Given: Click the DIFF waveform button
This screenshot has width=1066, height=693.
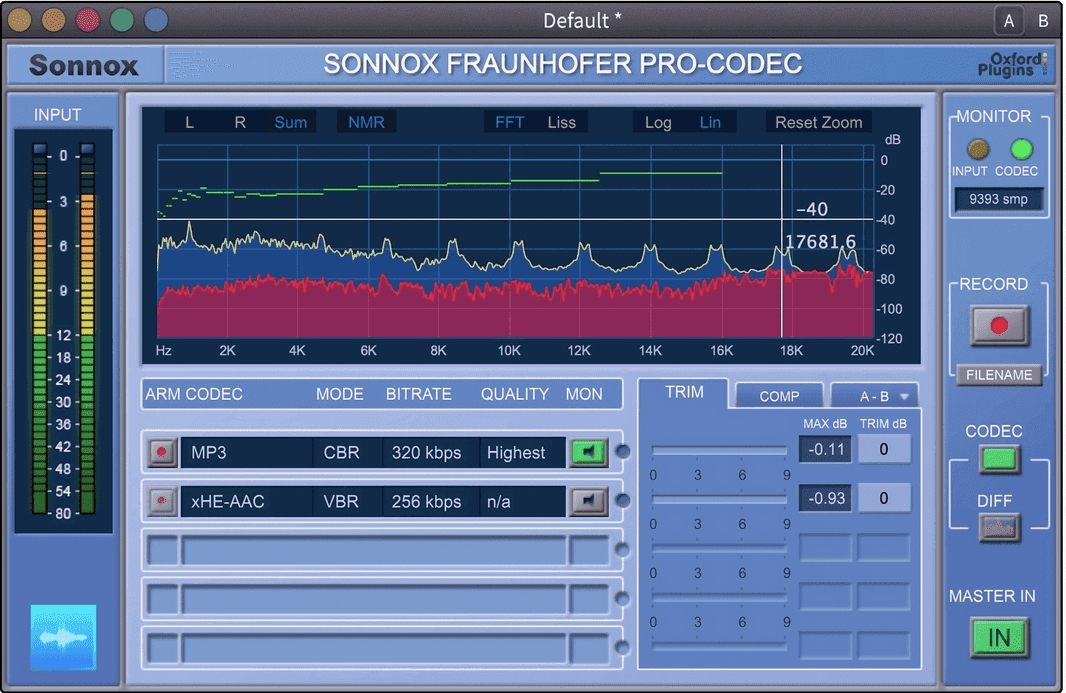Looking at the screenshot, I should tap(999, 527).
